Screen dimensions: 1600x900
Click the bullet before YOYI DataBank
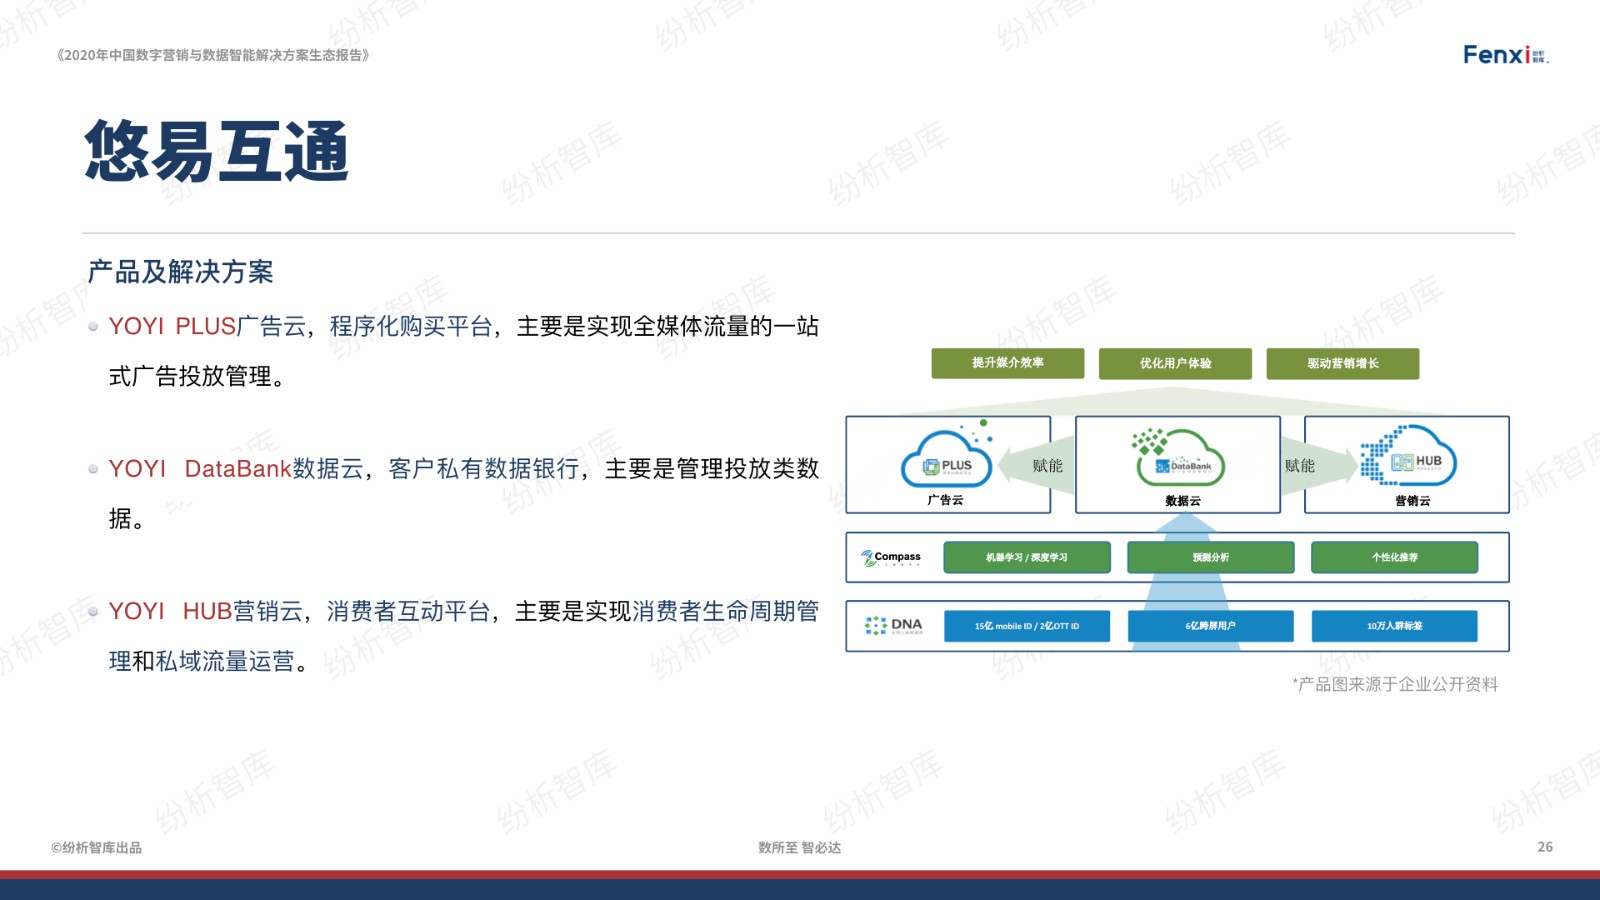(93, 468)
